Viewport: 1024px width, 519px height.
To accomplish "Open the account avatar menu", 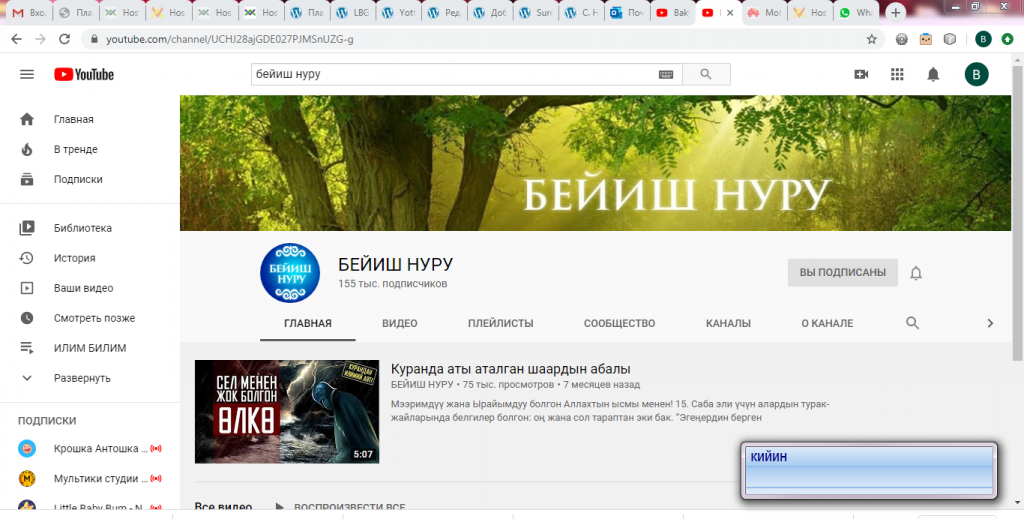I will coord(976,74).
